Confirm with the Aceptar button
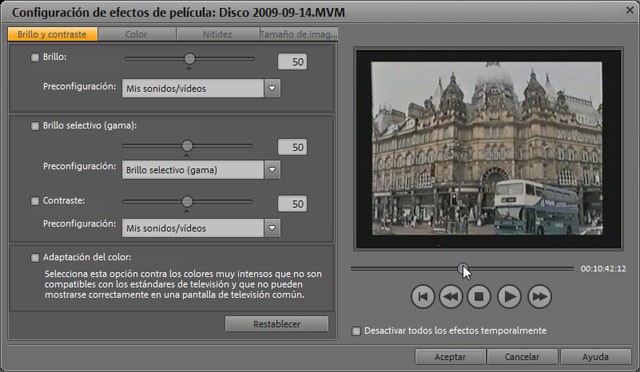Screen dimensions: 640x372 pyautogui.click(x=450, y=357)
